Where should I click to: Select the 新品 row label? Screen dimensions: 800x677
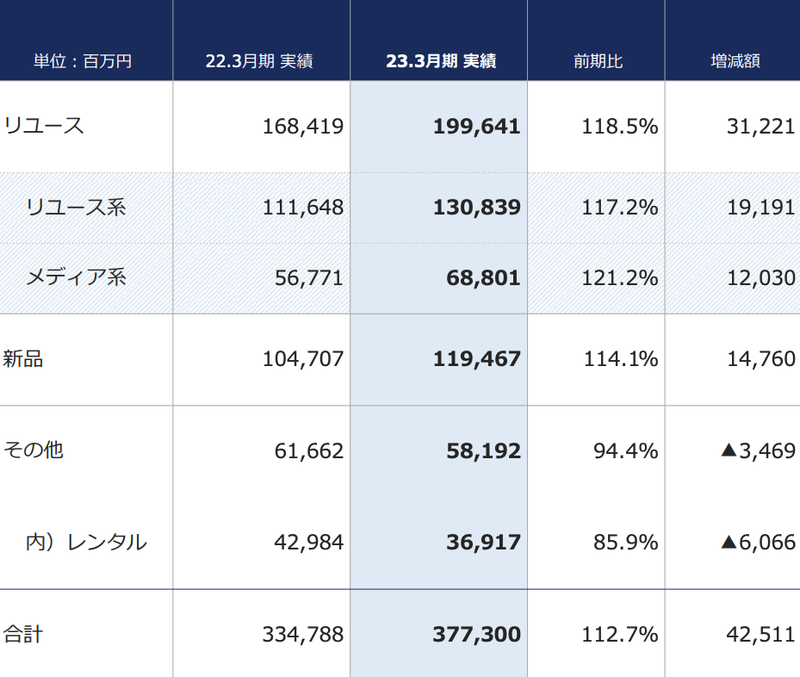[x=23, y=359]
